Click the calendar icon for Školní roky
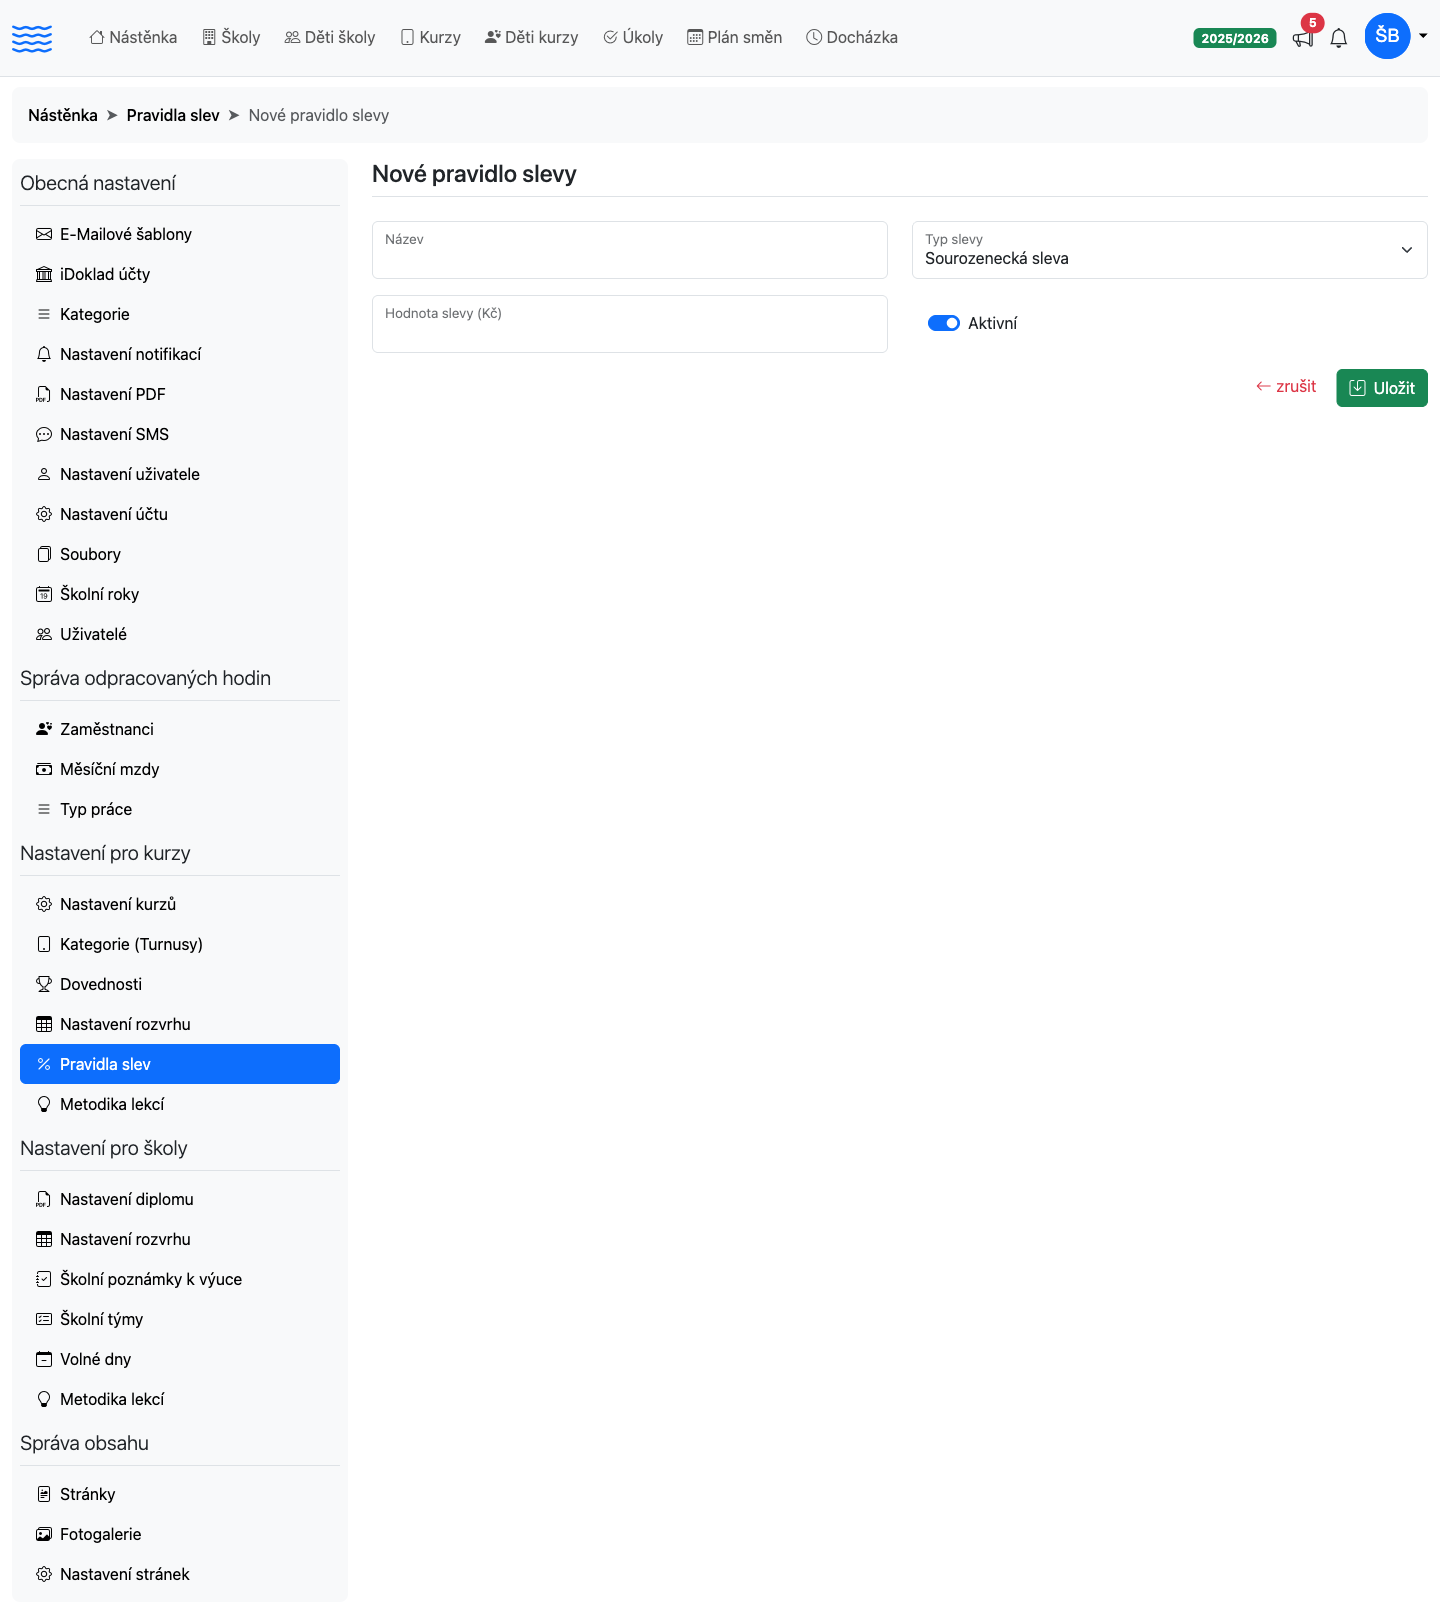The height and width of the screenshot is (1618, 1440). (44, 594)
